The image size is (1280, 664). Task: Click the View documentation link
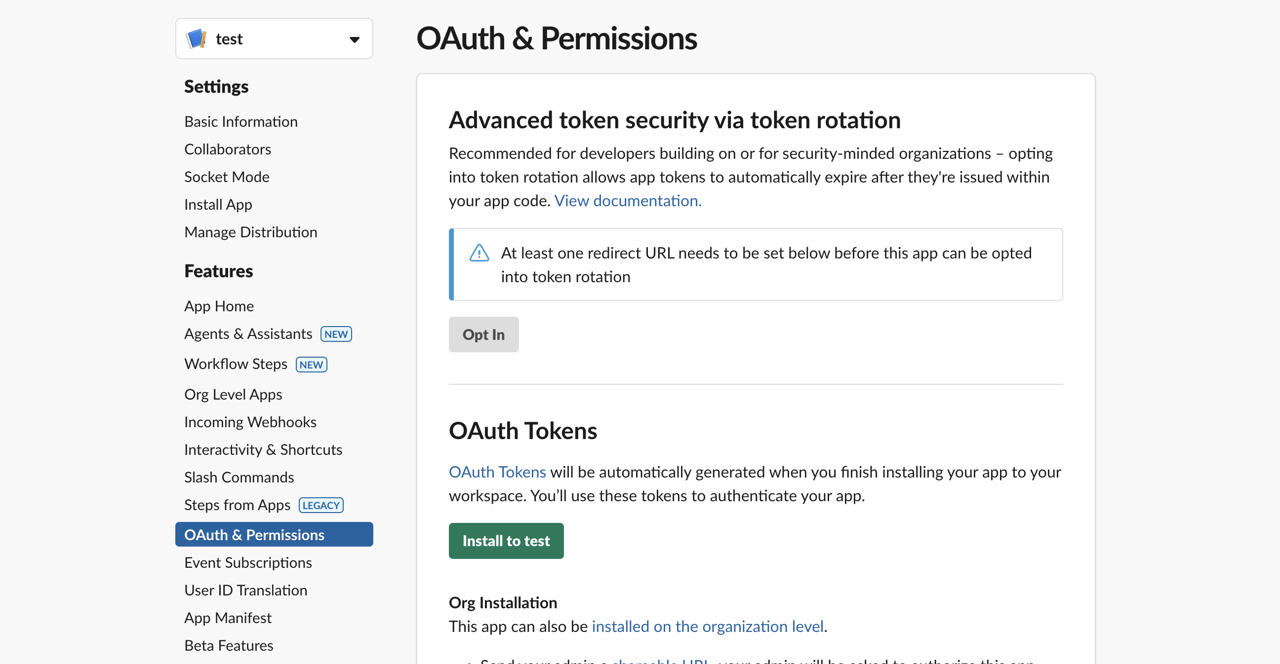coord(628,201)
